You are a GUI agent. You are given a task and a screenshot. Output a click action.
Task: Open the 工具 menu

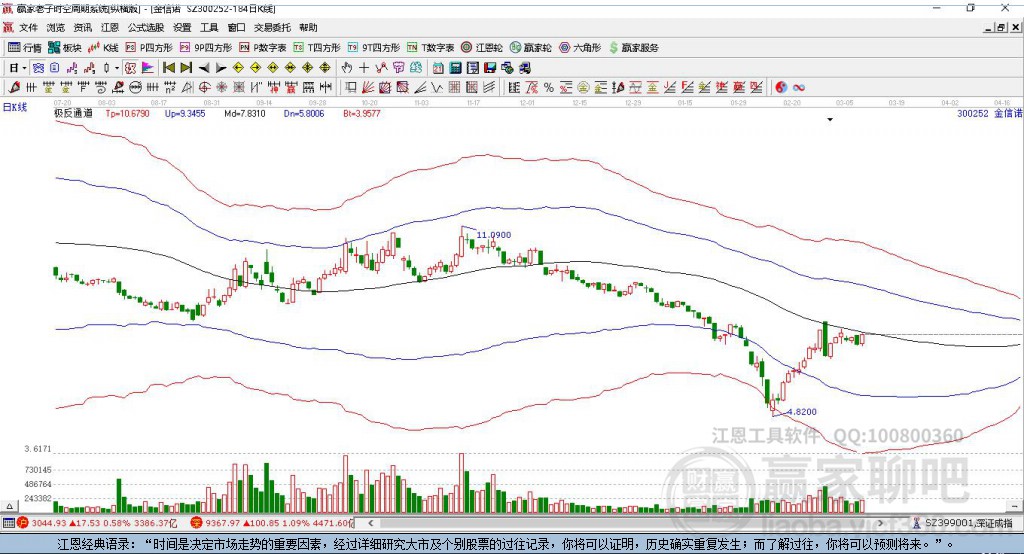(x=209, y=27)
